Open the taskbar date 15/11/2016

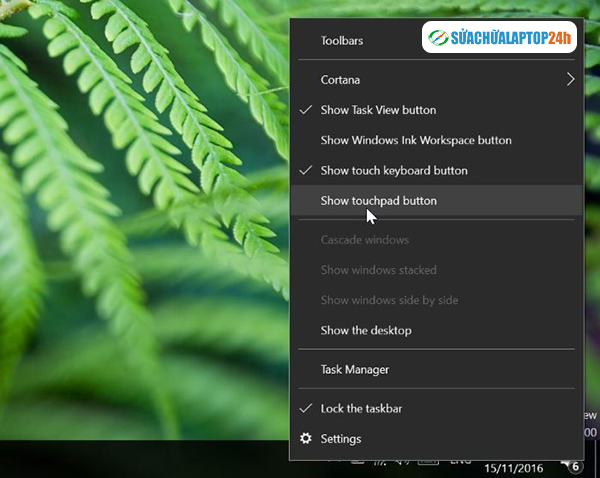[512, 468]
